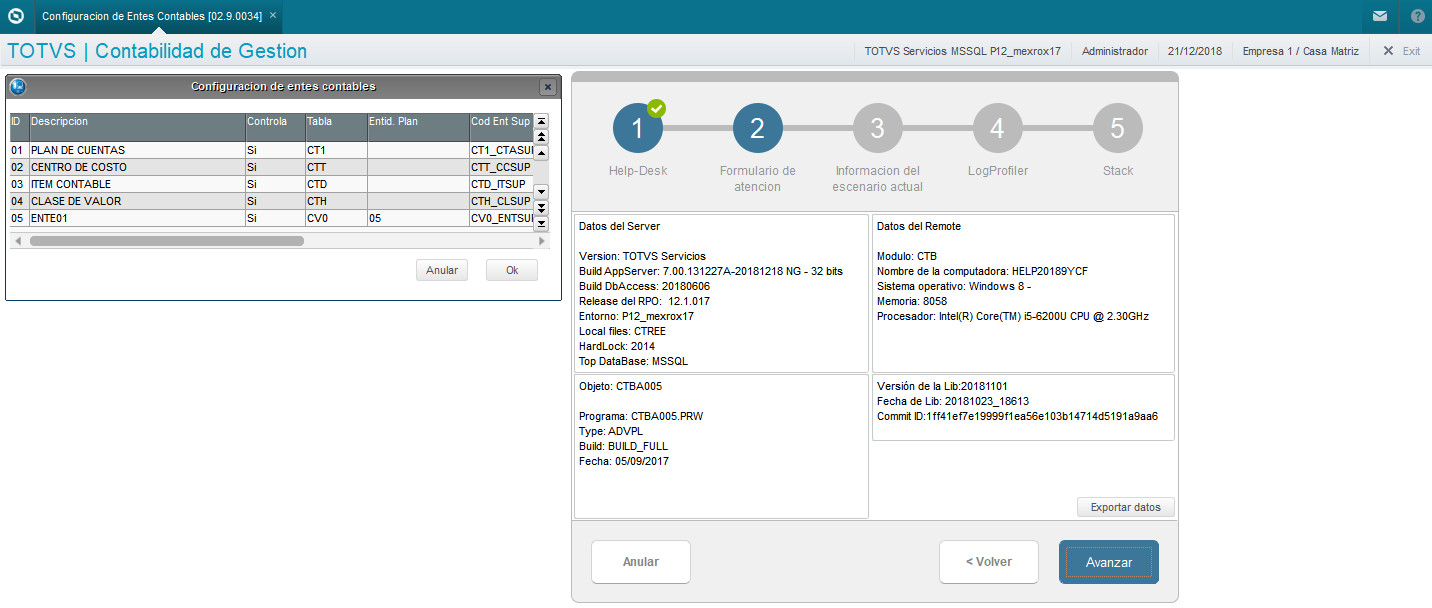
Task: Select wizard step 1 Help-Desk circle
Action: click(638, 128)
